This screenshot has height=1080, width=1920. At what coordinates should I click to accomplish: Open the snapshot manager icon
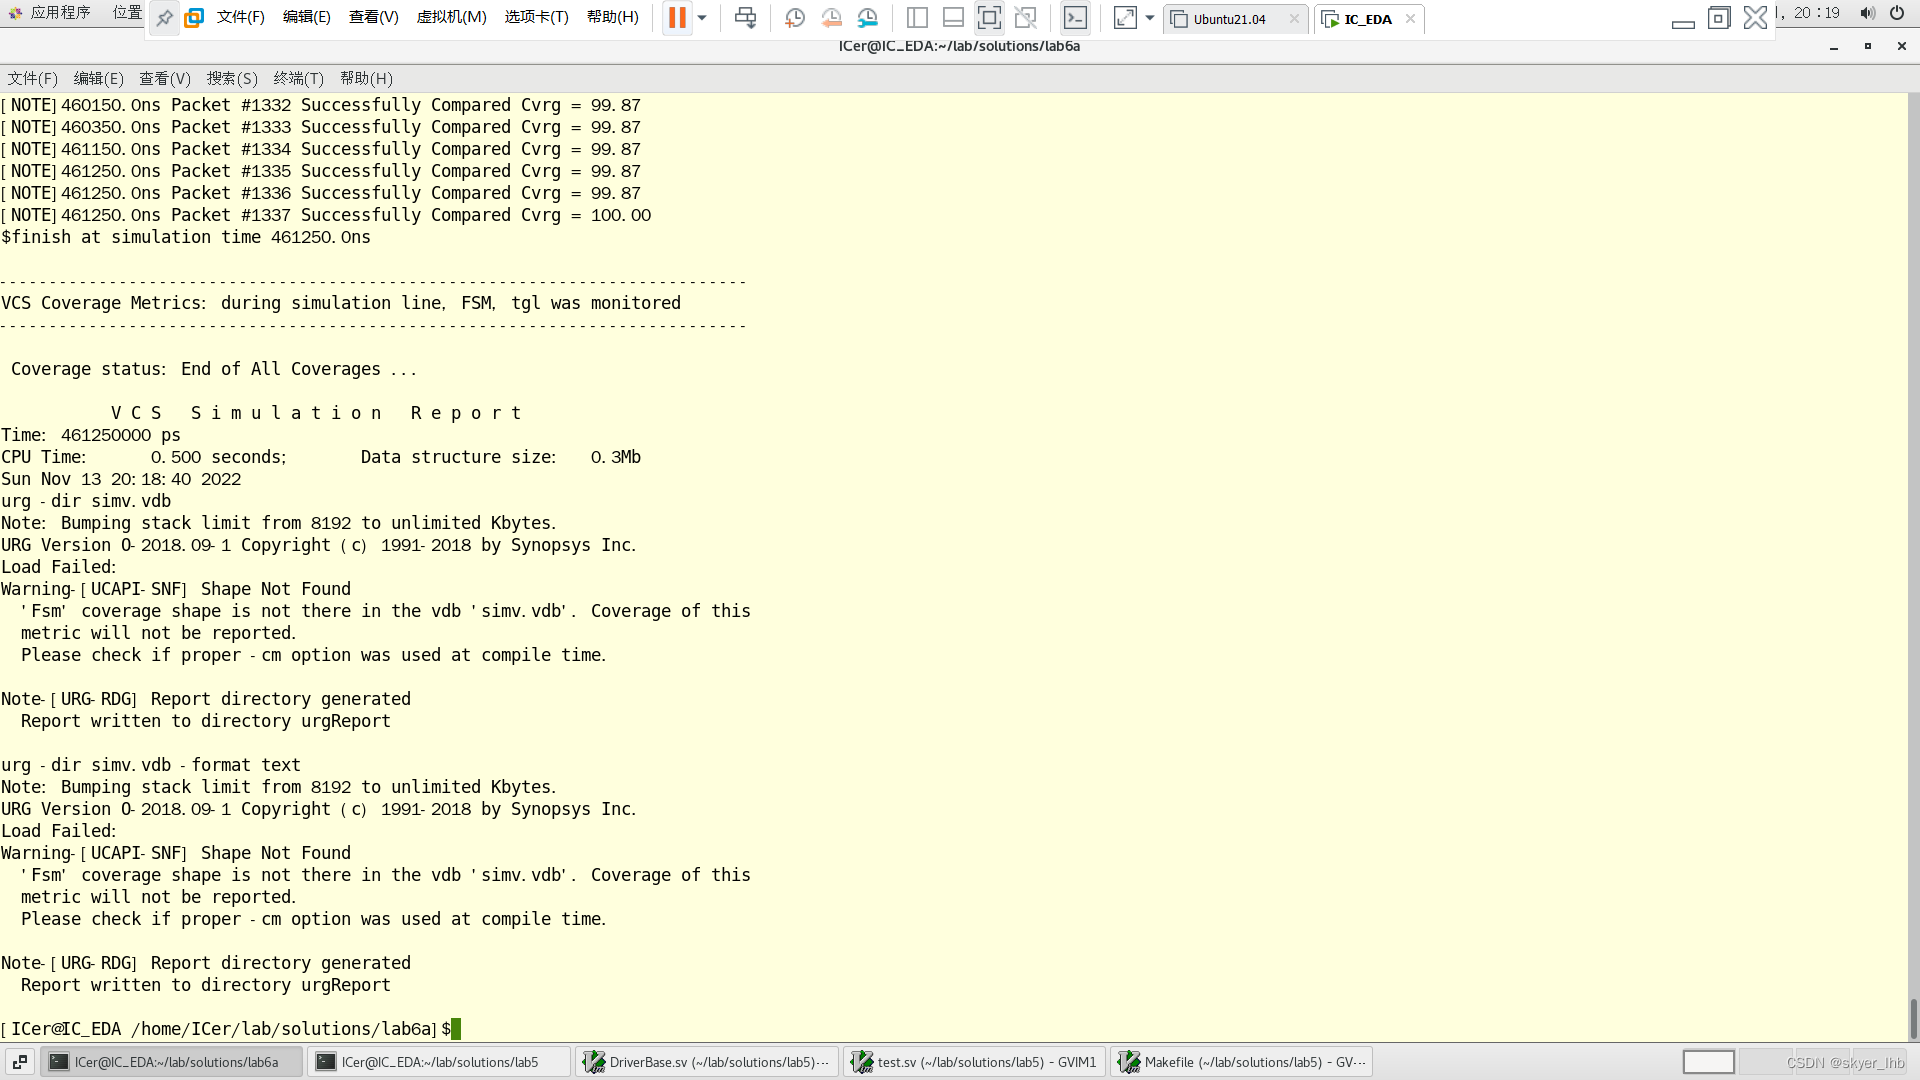(x=868, y=17)
